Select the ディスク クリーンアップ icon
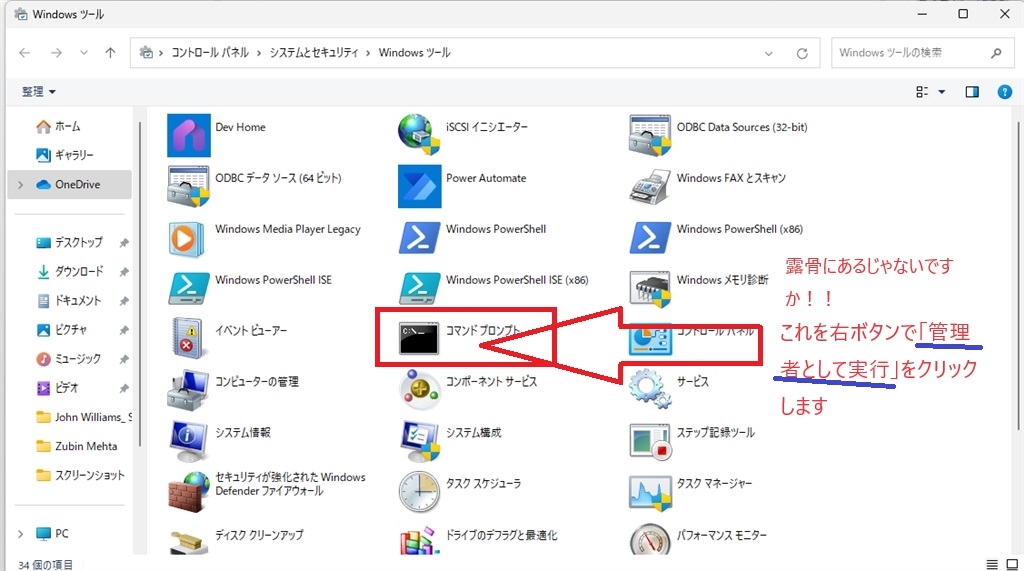Image resolution: width=1024 pixels, height=571 pixels. pyautogui.click(x=189, y=542)
